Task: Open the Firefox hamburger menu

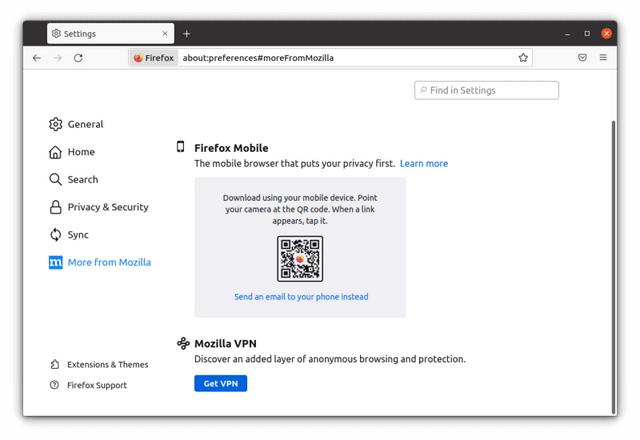Action: 603,58
